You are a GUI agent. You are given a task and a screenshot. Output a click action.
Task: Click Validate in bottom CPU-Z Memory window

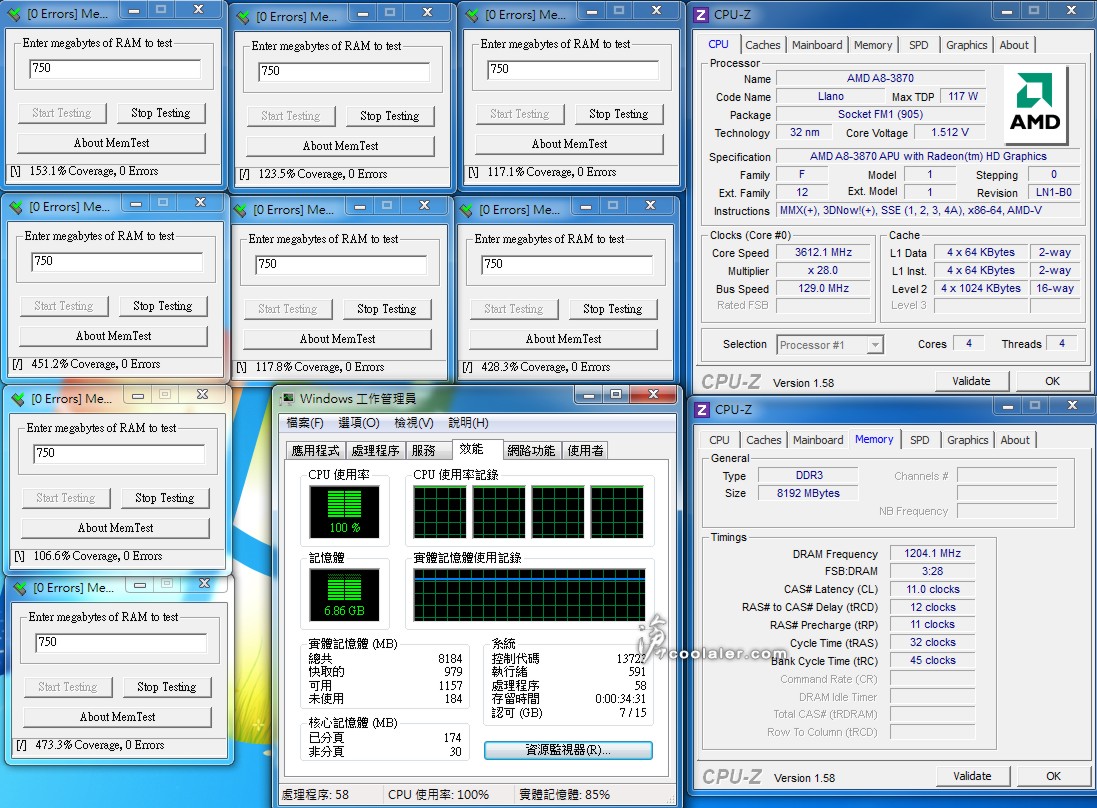(972, 776)
